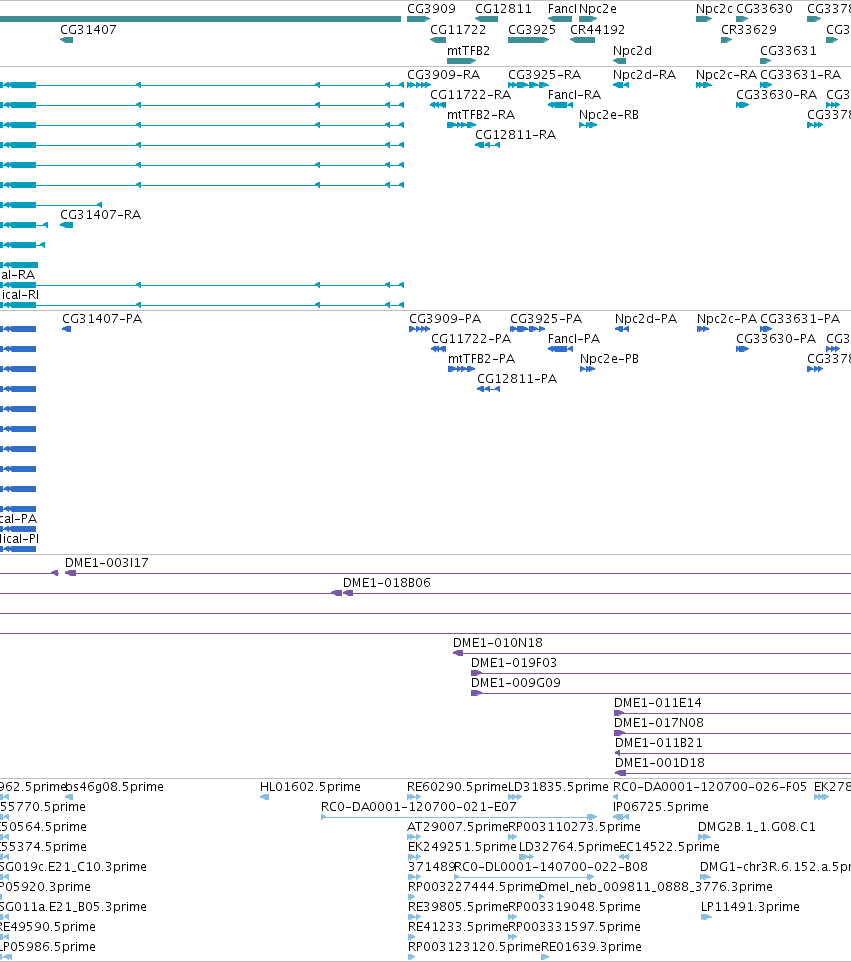Image resolution: width=851 pixels, height=962 pixels.
Task: Click the RE39805.5prime EST label
Action: coord(458,907)
